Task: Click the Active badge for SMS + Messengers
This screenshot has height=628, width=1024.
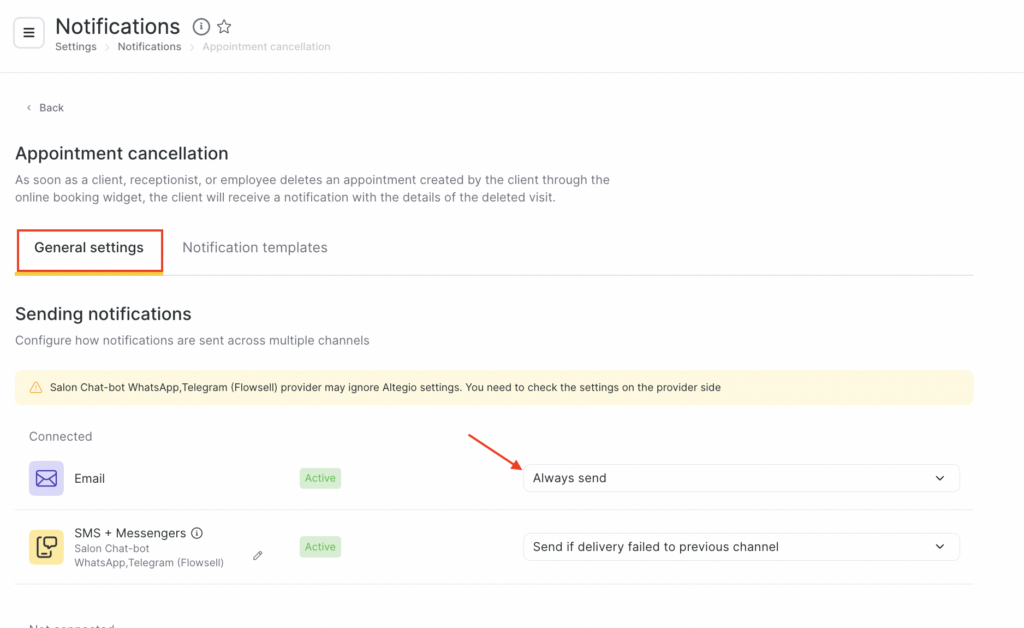Action: coord(320,547)
